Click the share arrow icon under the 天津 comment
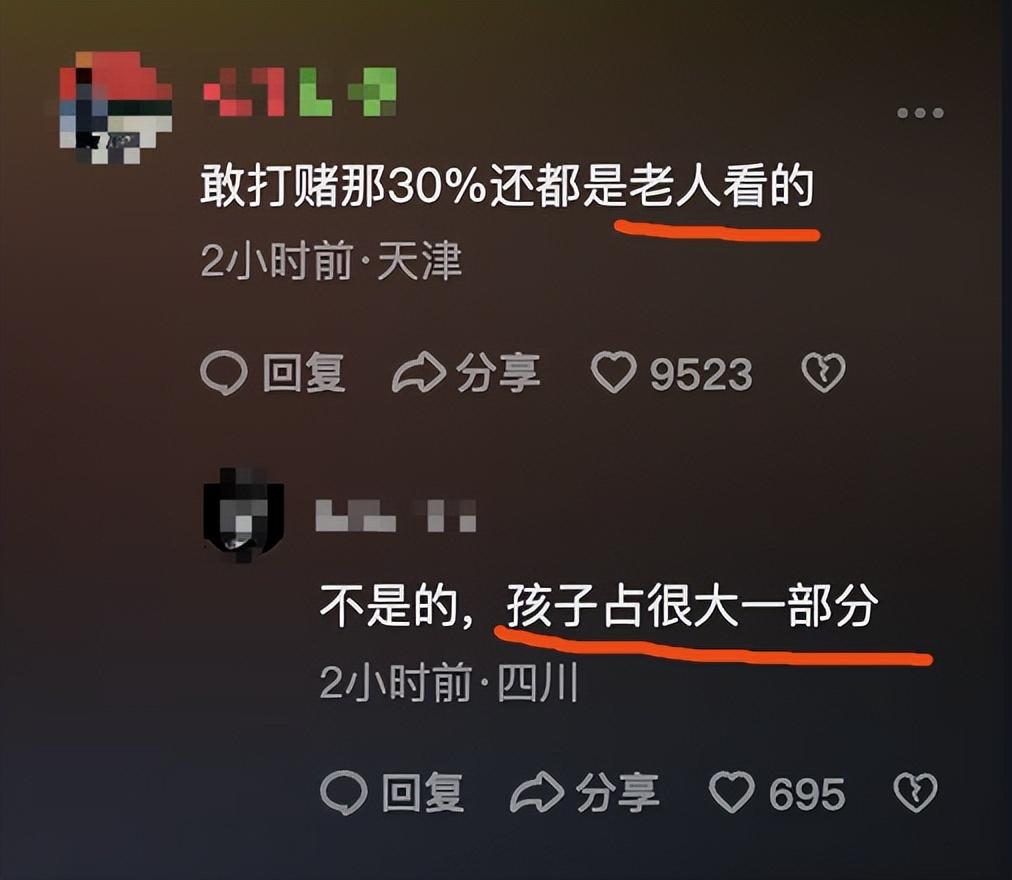Viewport: 1012px width, 880px height. point(419,373)
